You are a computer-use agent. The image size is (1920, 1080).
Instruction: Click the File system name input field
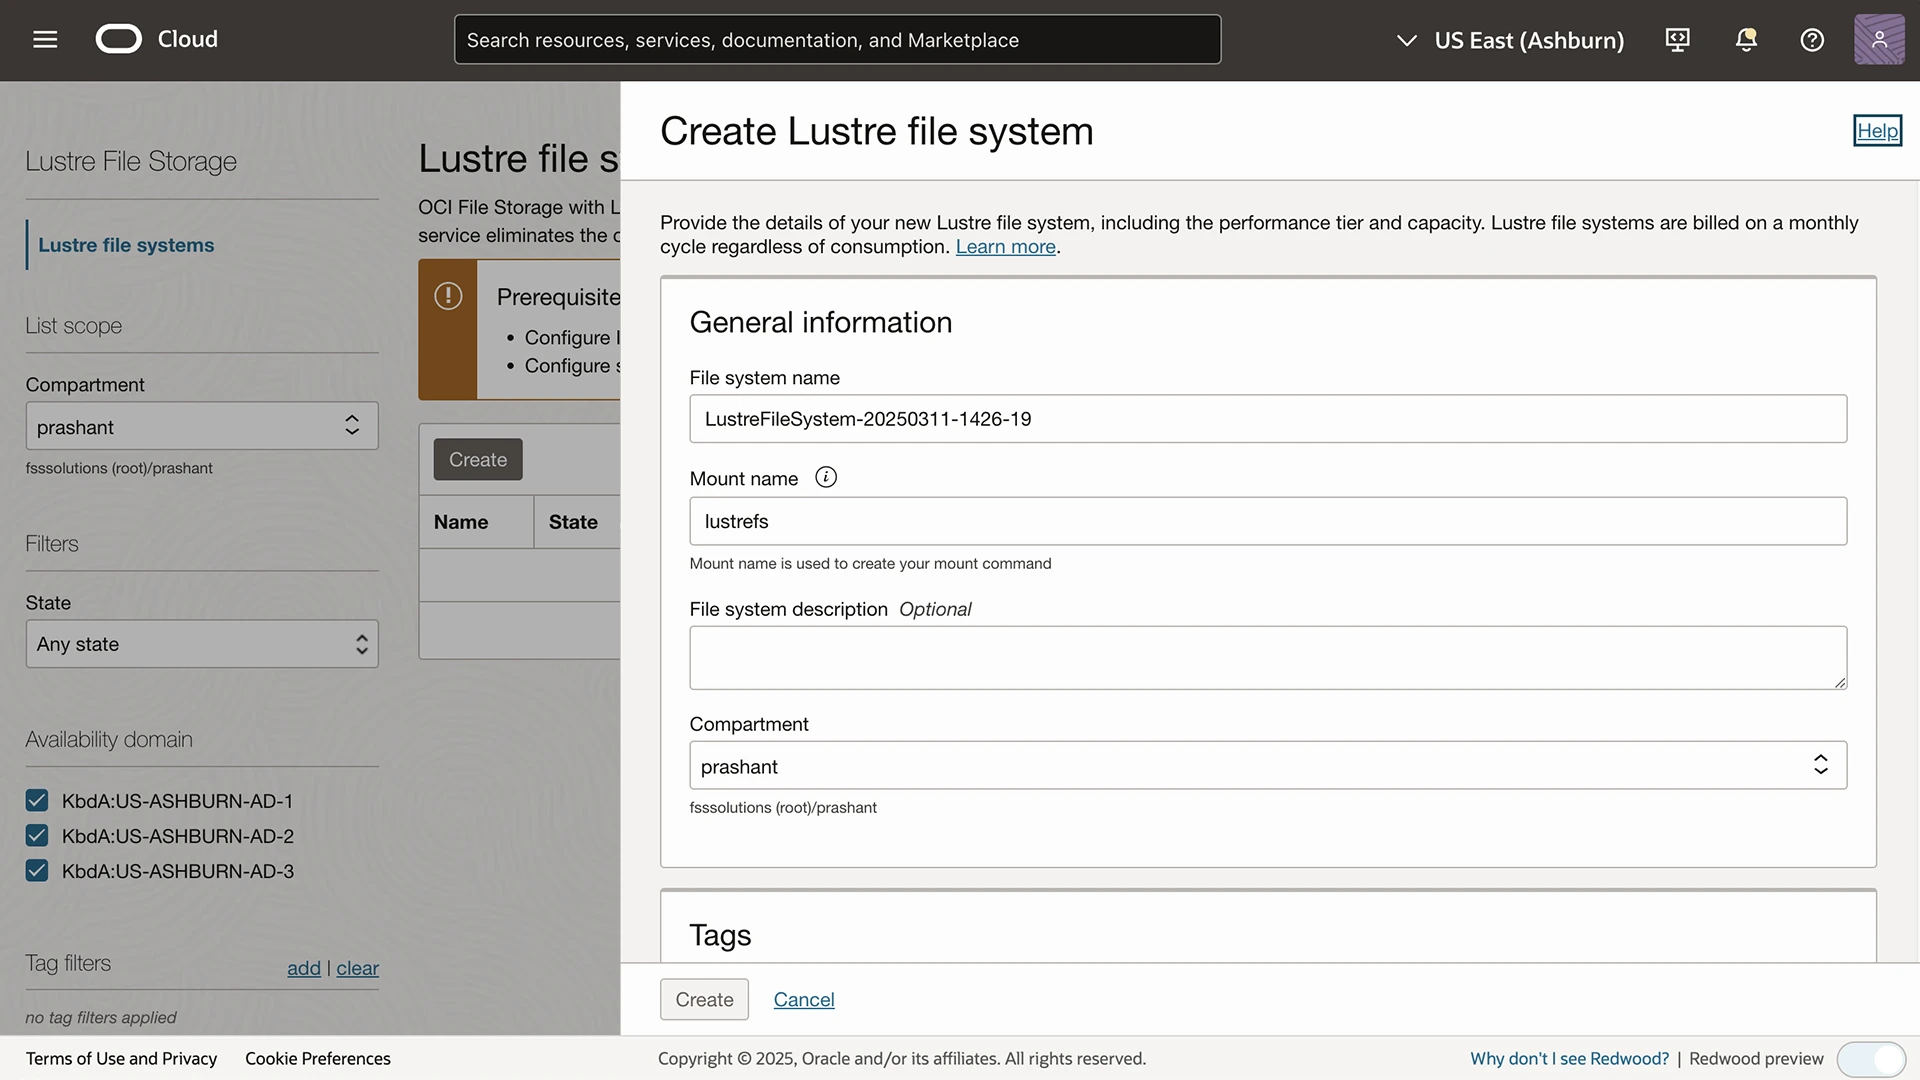click(1267, 419)
